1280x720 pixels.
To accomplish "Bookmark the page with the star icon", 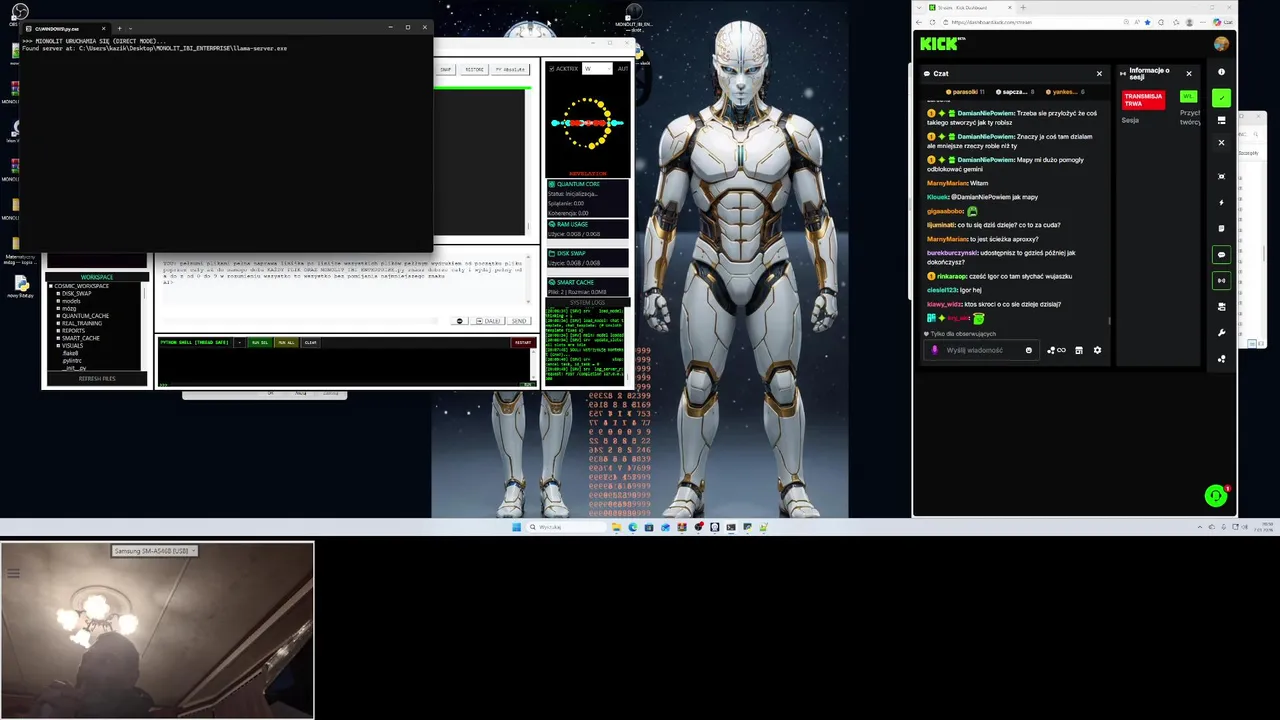I will pos(1148,22).
